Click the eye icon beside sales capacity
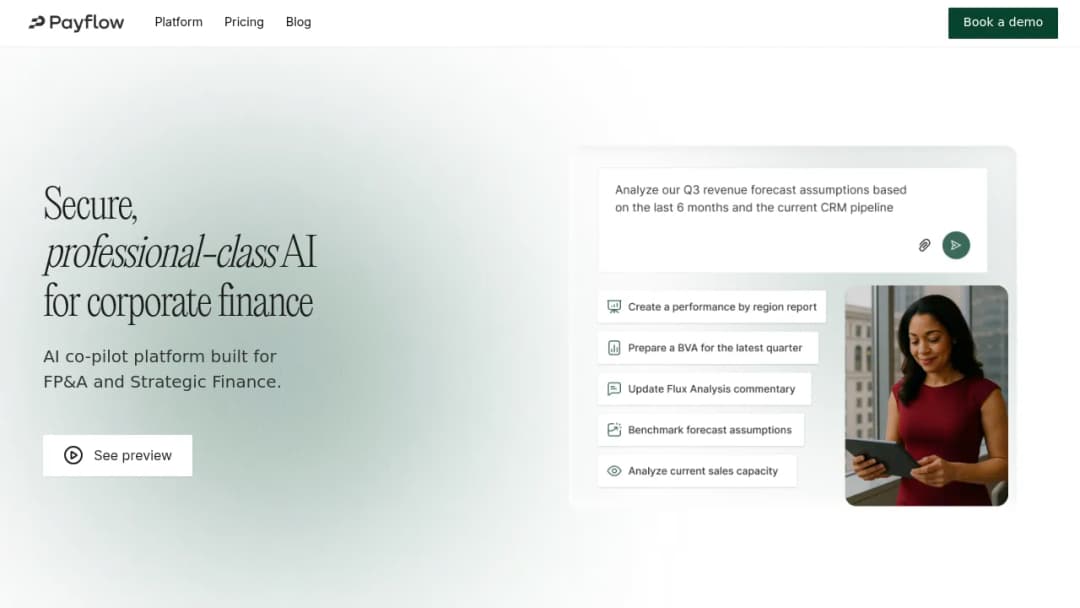Viewport: 1080px width, 608px height. [614, 471]
